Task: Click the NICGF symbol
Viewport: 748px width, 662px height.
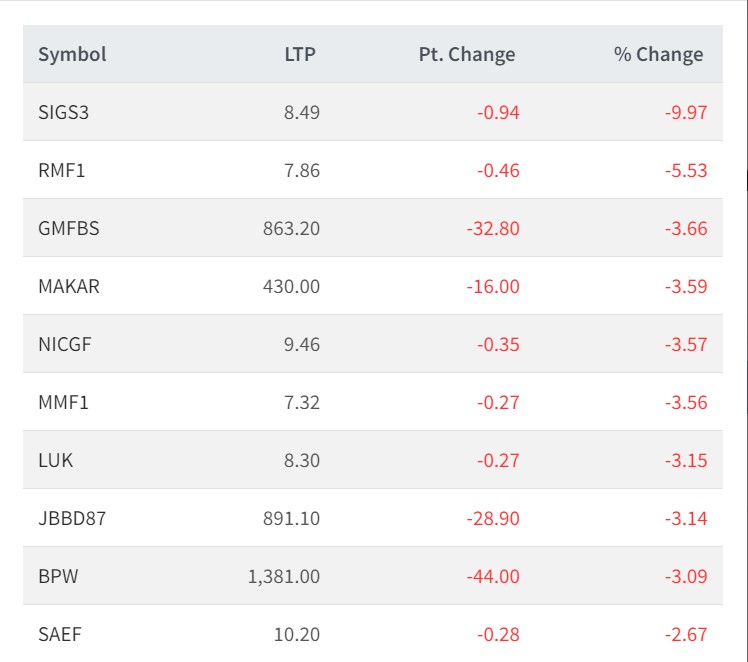Action: pyautogui.click(x=66, y=344)
